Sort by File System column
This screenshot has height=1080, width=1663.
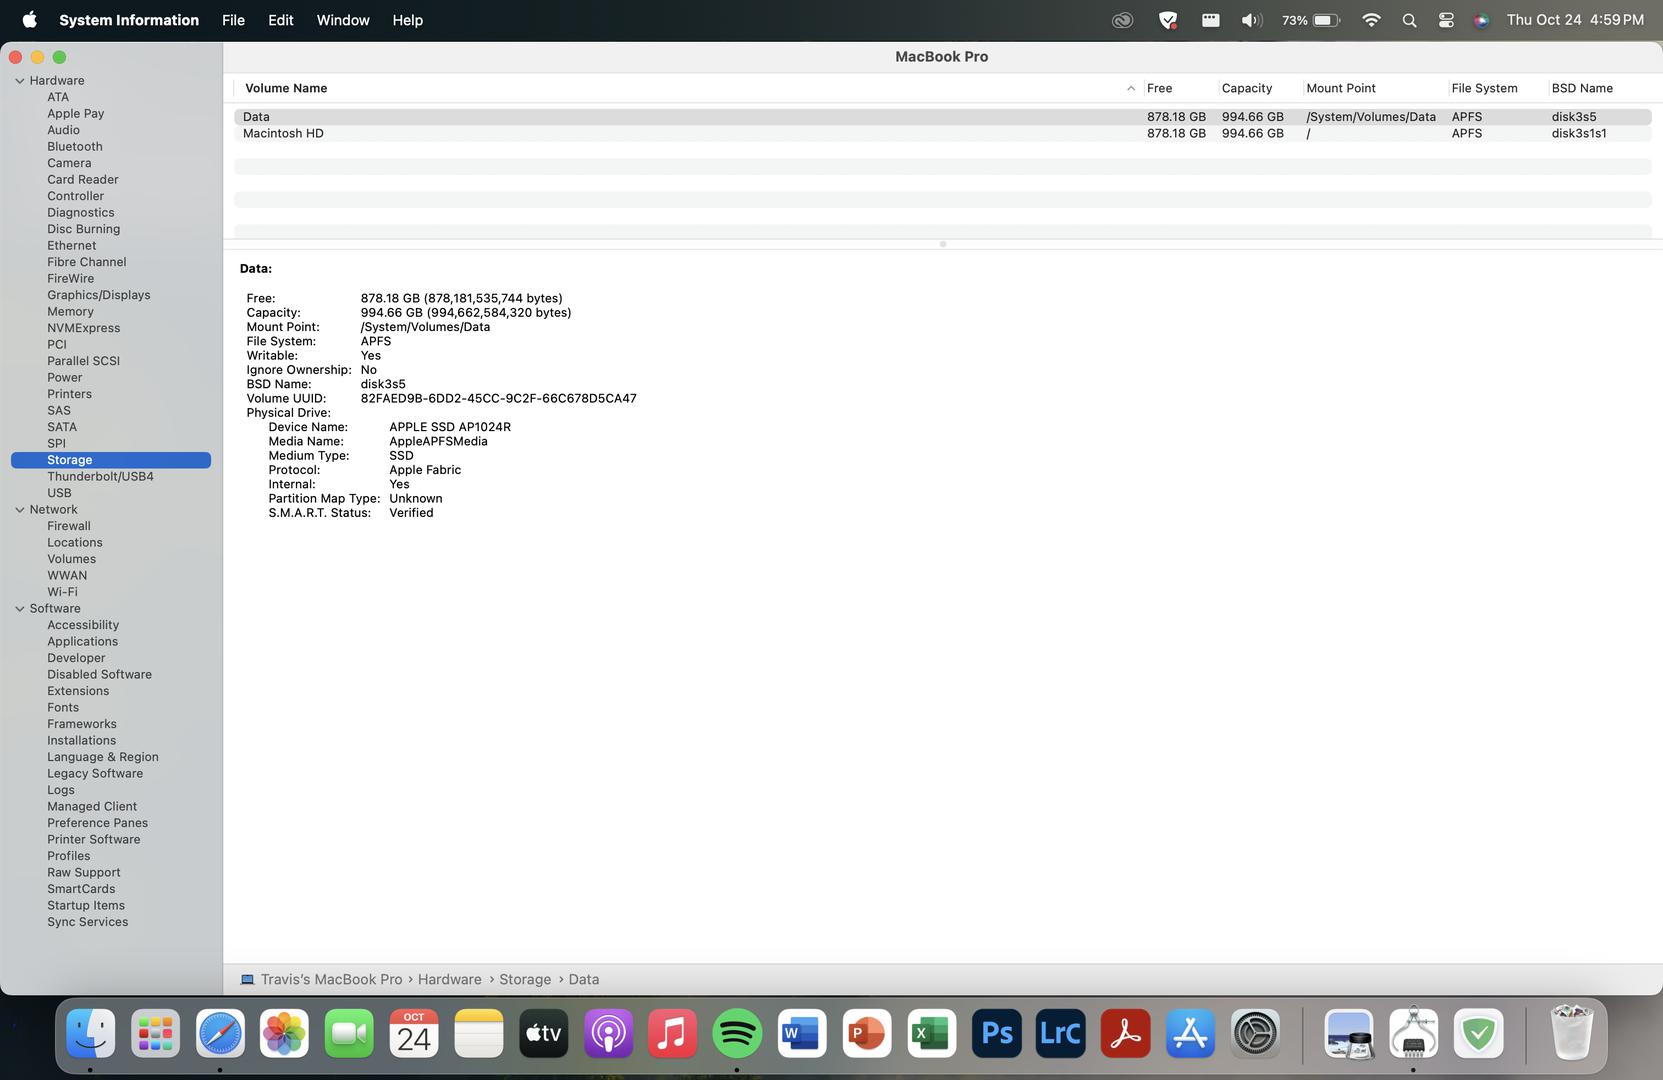[1484, 88]
